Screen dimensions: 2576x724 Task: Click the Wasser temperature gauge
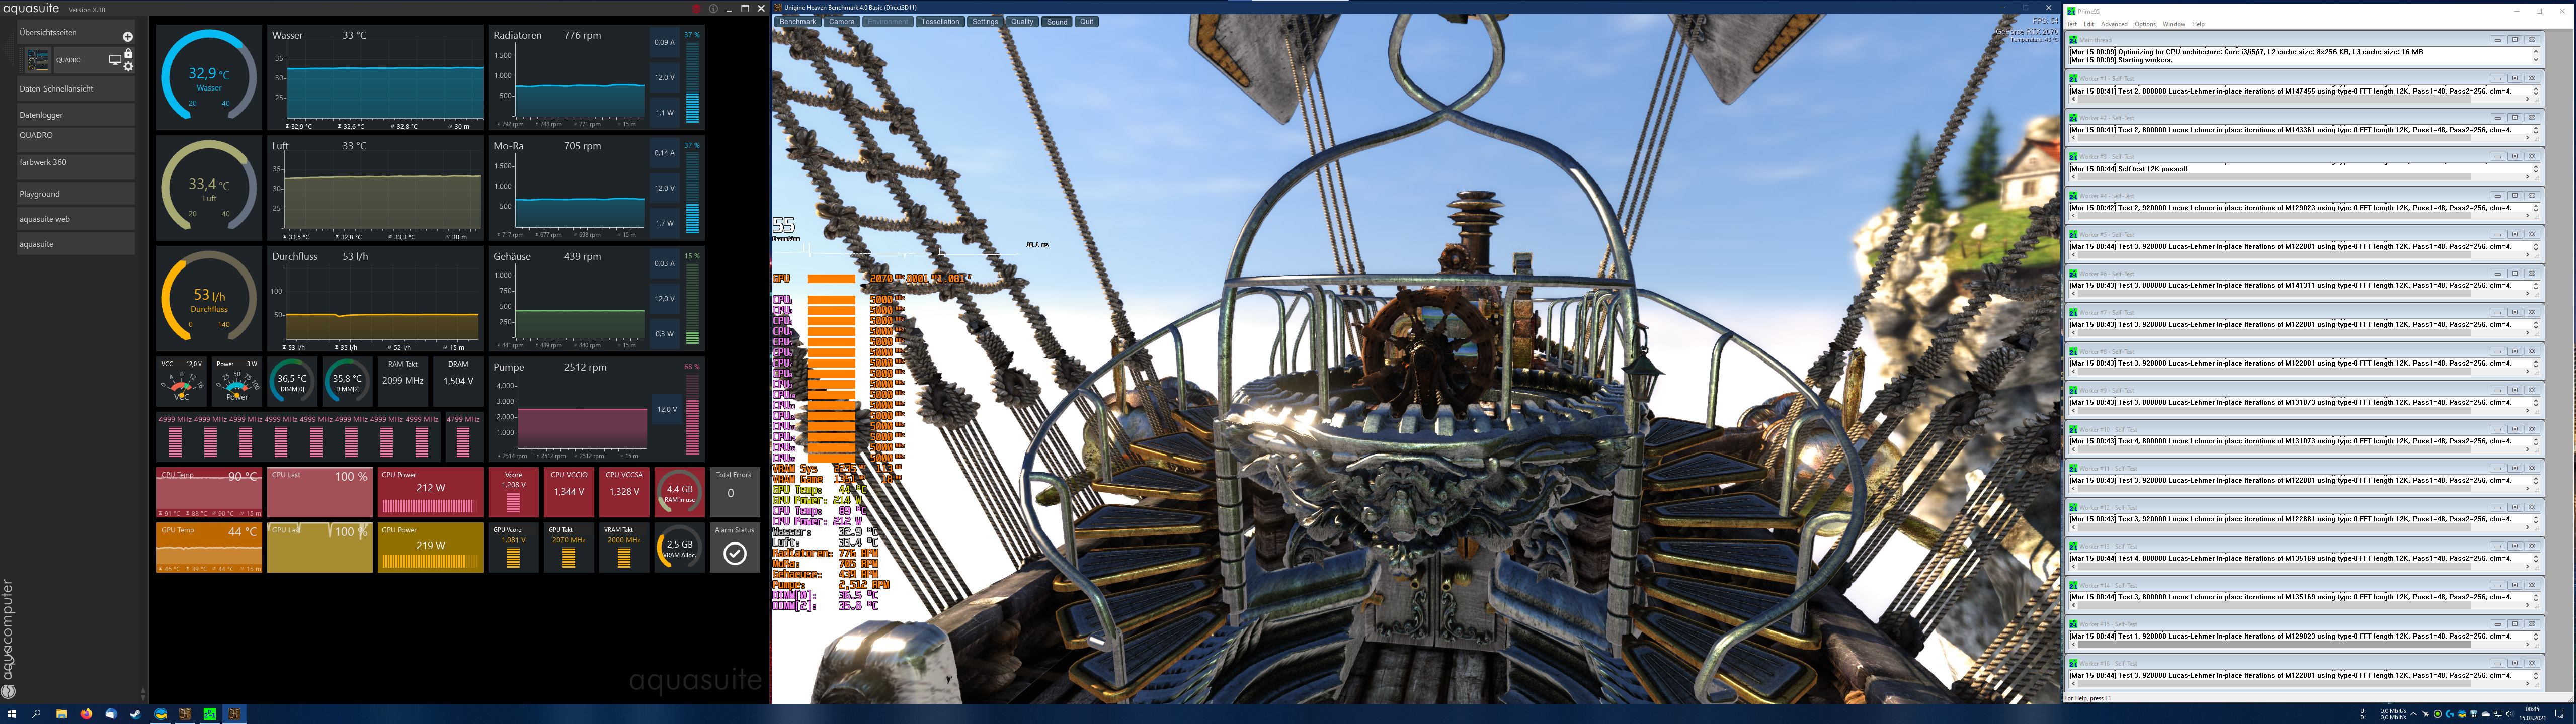(209, 77)
